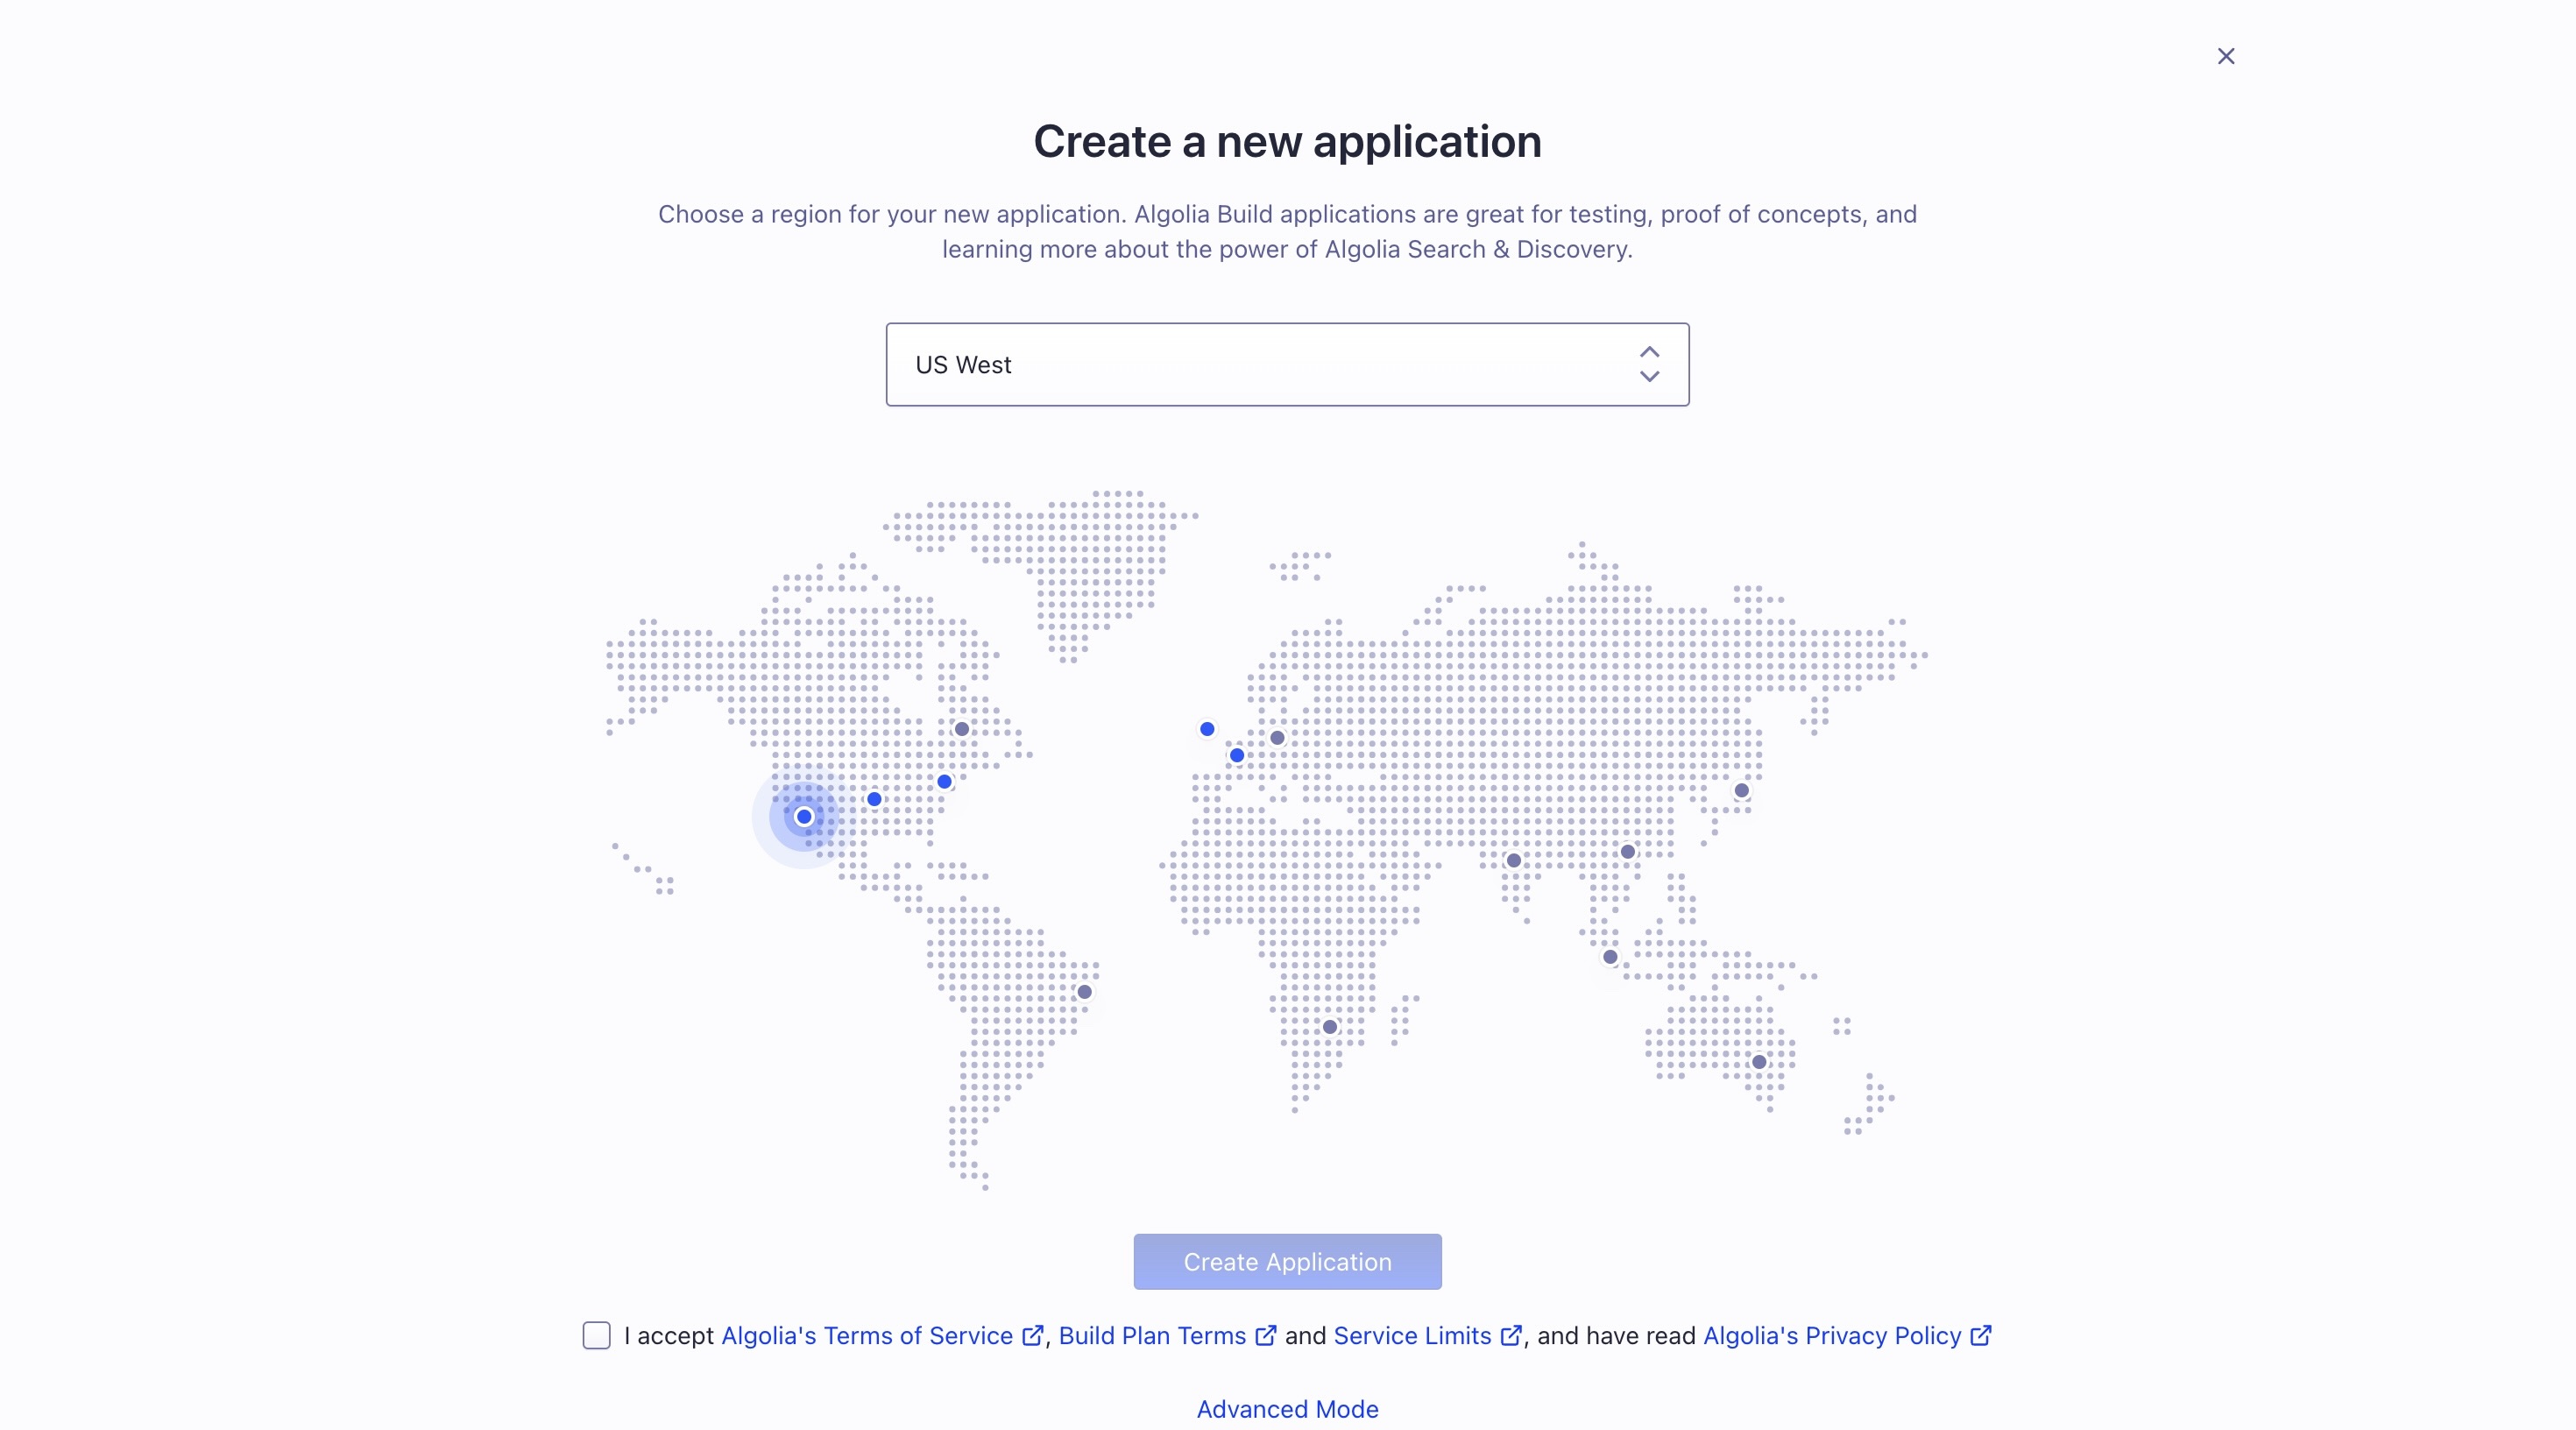Select the France blue map dot
This screenshot has width=2576, height=1430.
(1237, 755)
